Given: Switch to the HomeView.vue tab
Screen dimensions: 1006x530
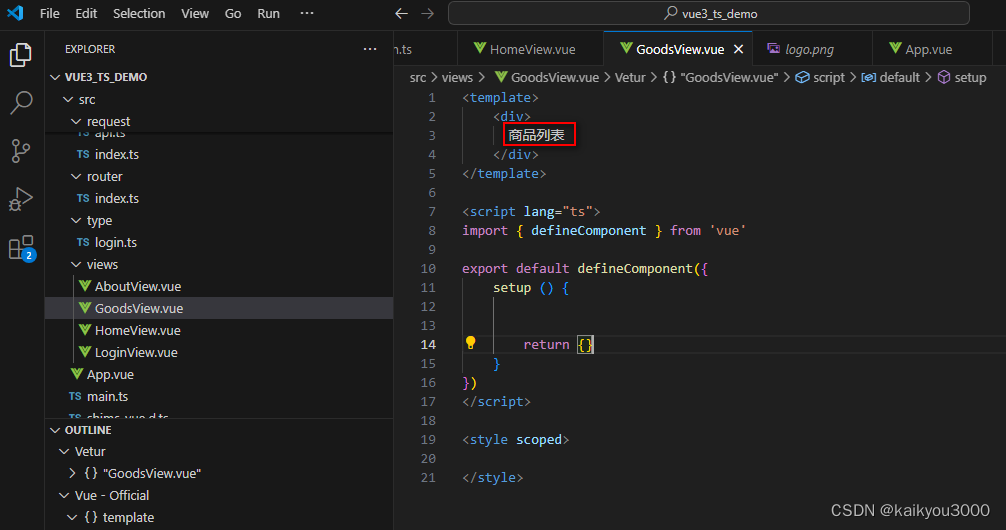Looking at the screenshot, I should point(531,49).
